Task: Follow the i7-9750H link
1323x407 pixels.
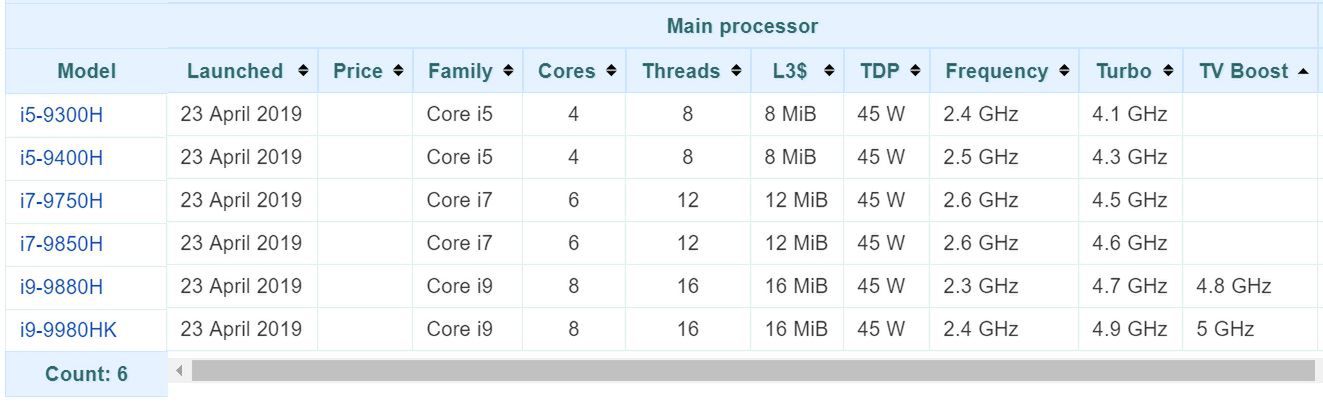Action: point(61,201)
